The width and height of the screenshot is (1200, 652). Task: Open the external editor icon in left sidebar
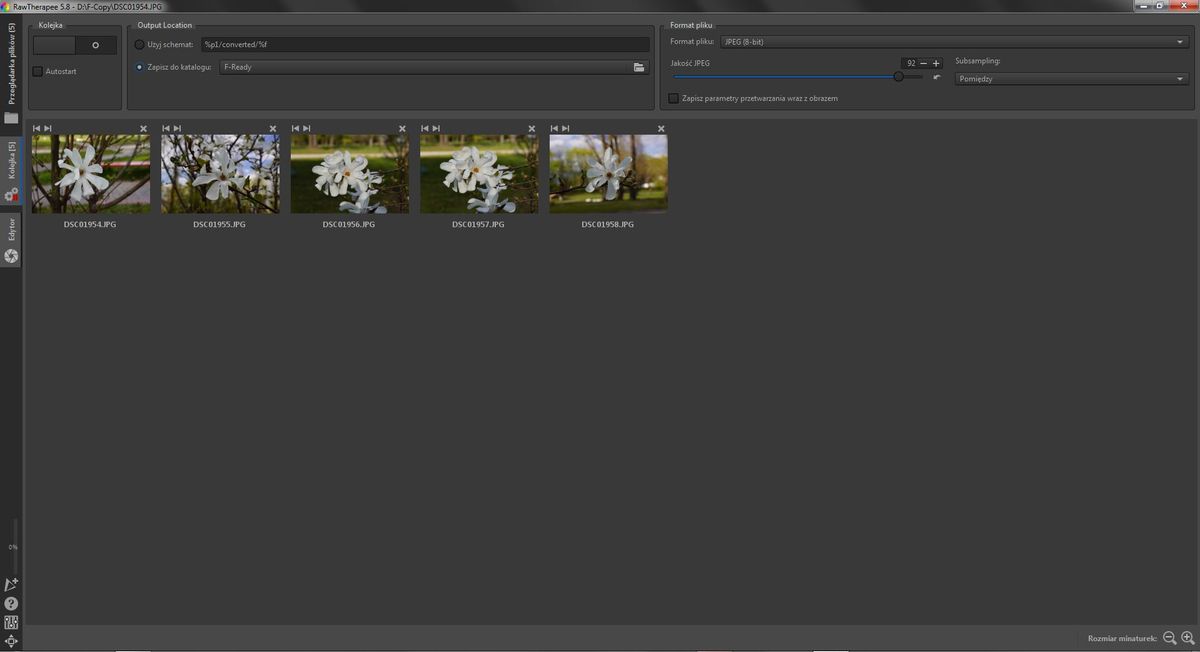click(x=11, y=584)
